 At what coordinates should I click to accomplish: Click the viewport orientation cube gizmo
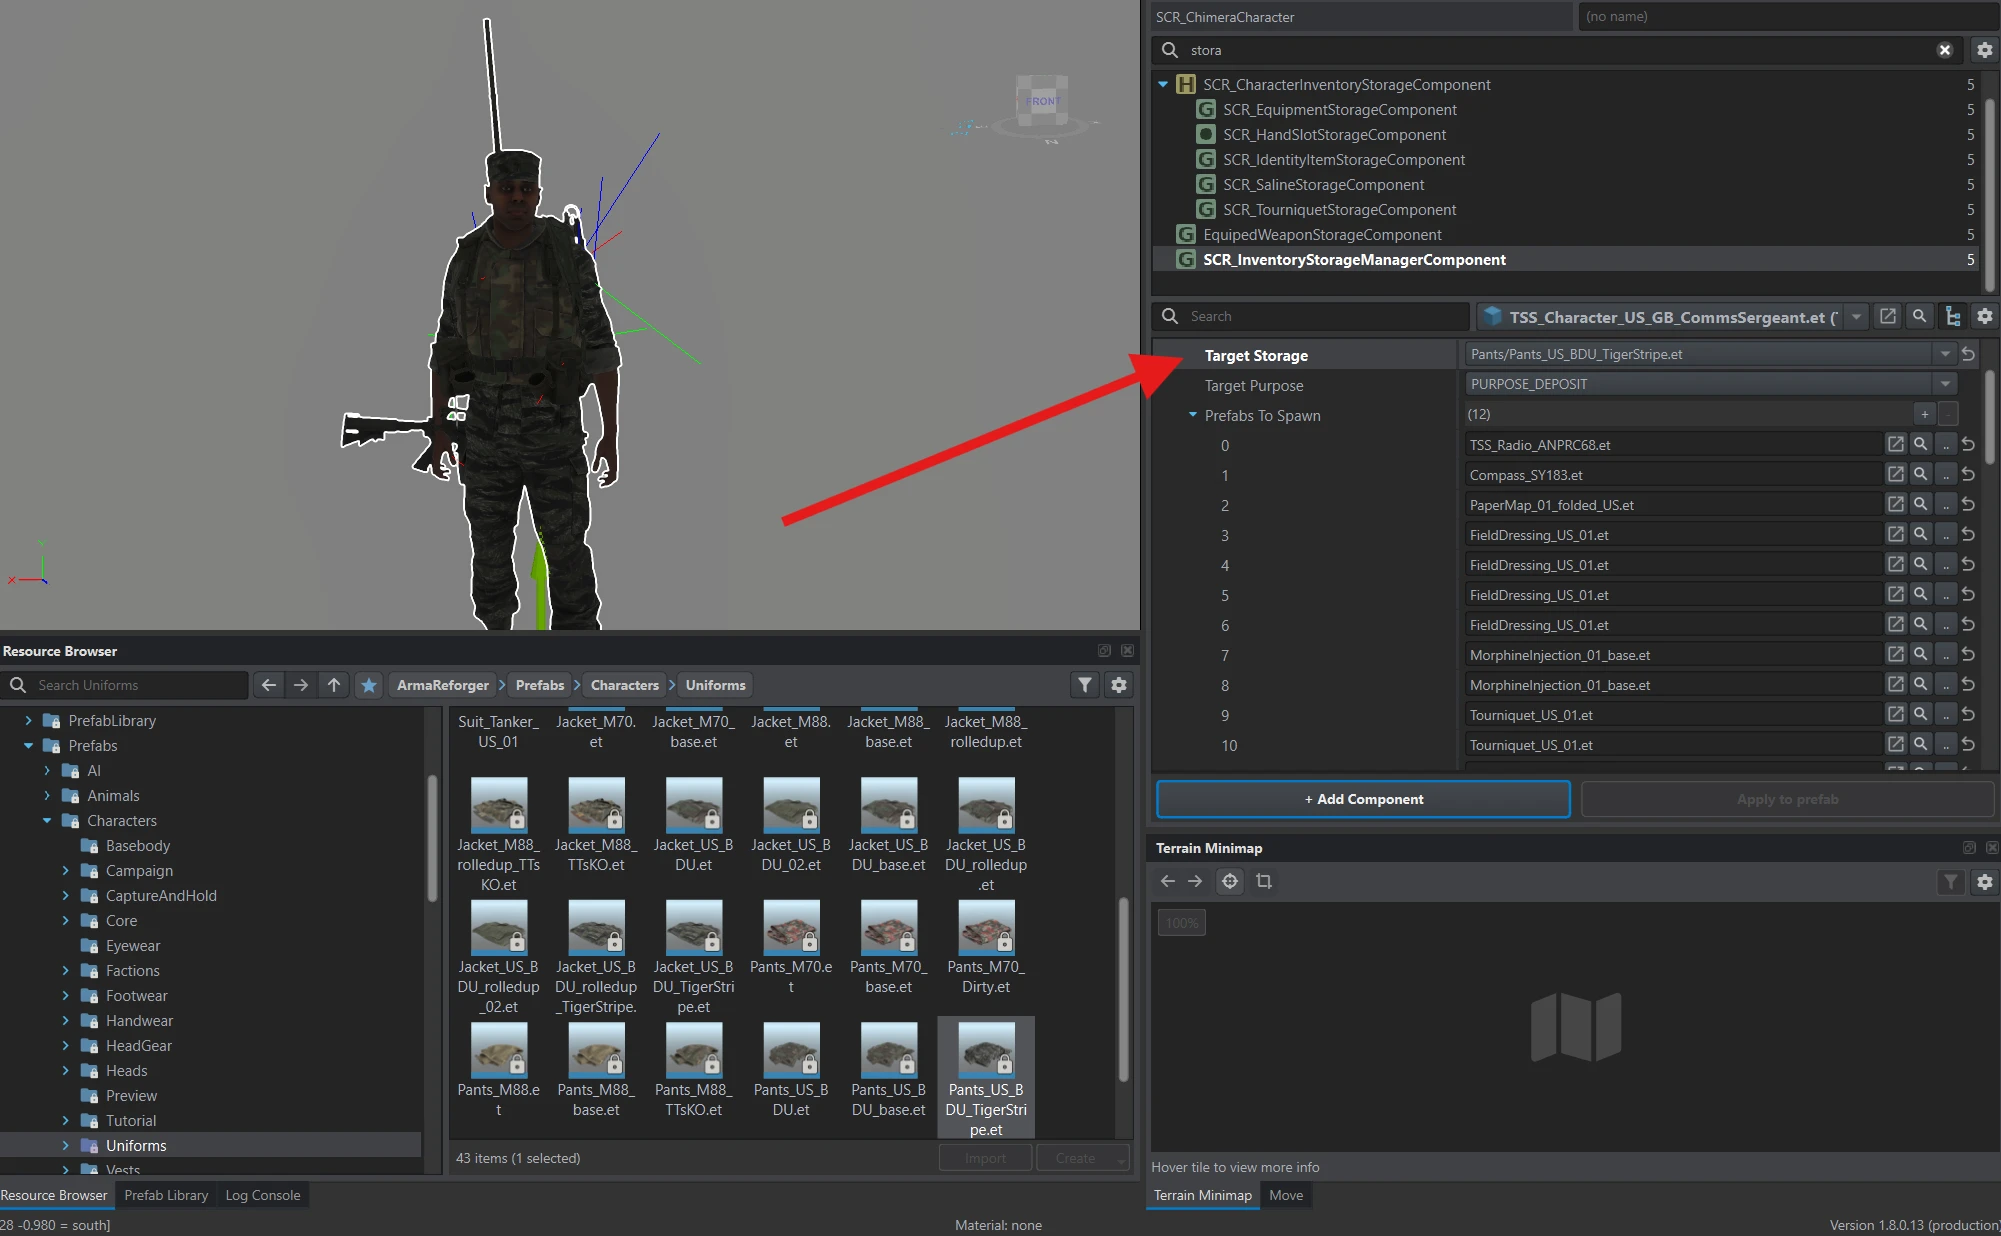click(x=1042, y=103)
